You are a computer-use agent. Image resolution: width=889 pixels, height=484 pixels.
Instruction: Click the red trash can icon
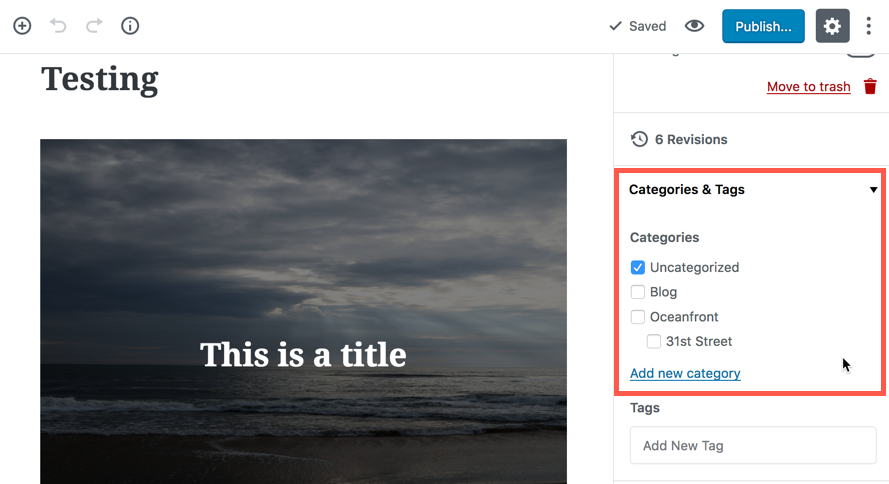click(x=870, y=87)
